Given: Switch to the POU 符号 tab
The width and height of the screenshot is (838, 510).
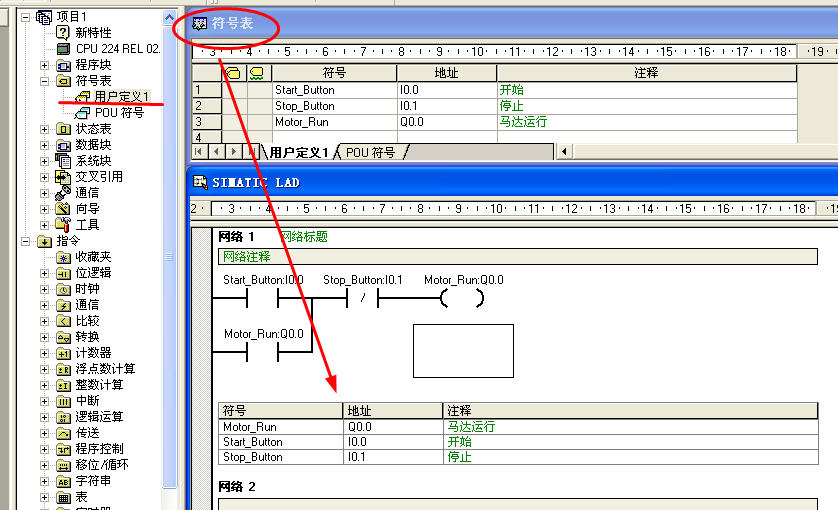Looking at the screenshot, I should 370,152.
